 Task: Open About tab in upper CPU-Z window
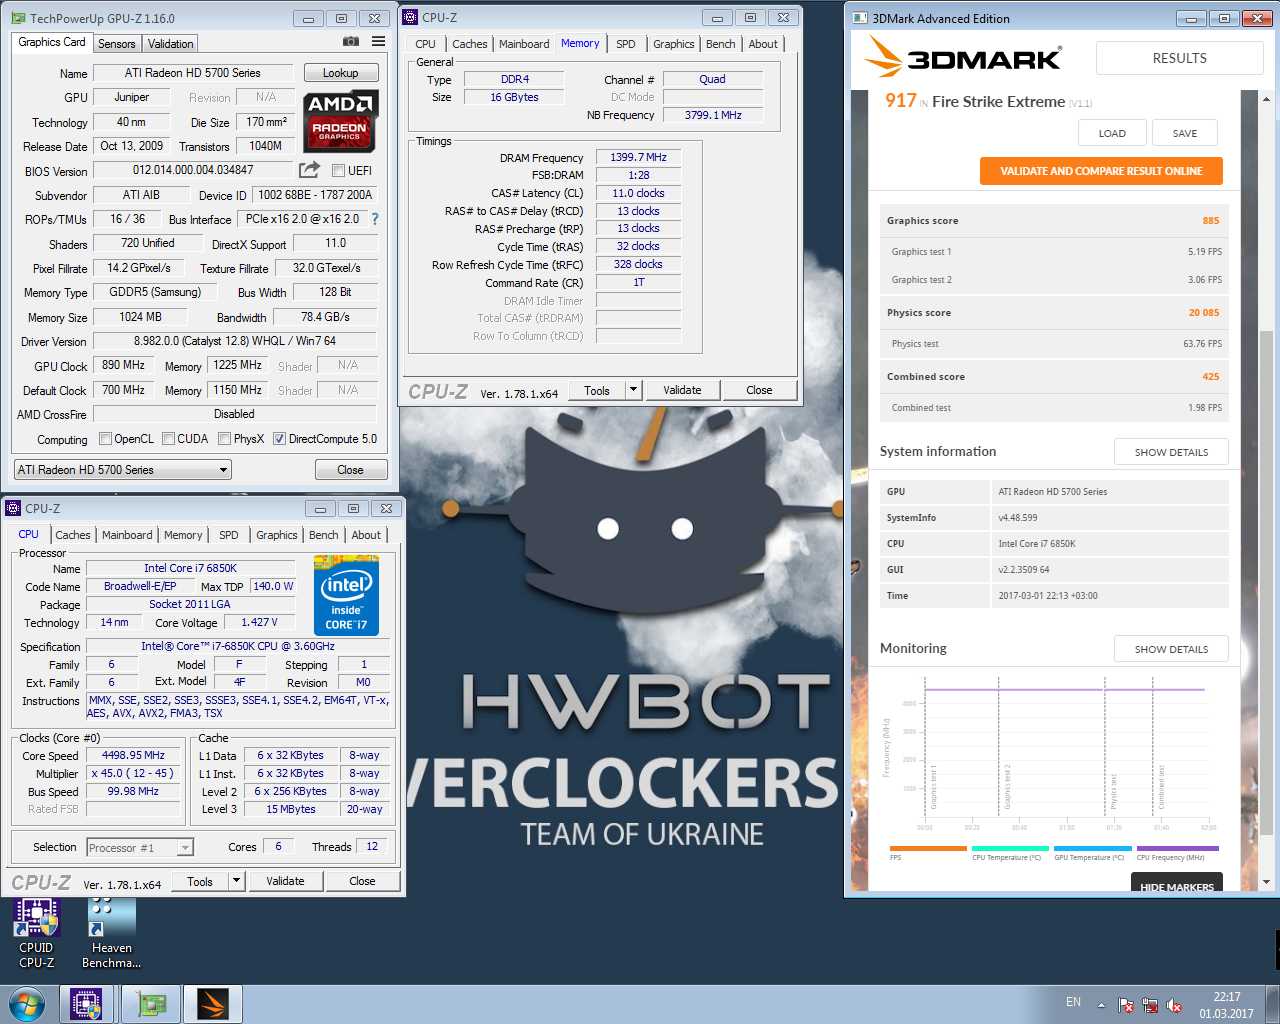click(x=763, y=44)
